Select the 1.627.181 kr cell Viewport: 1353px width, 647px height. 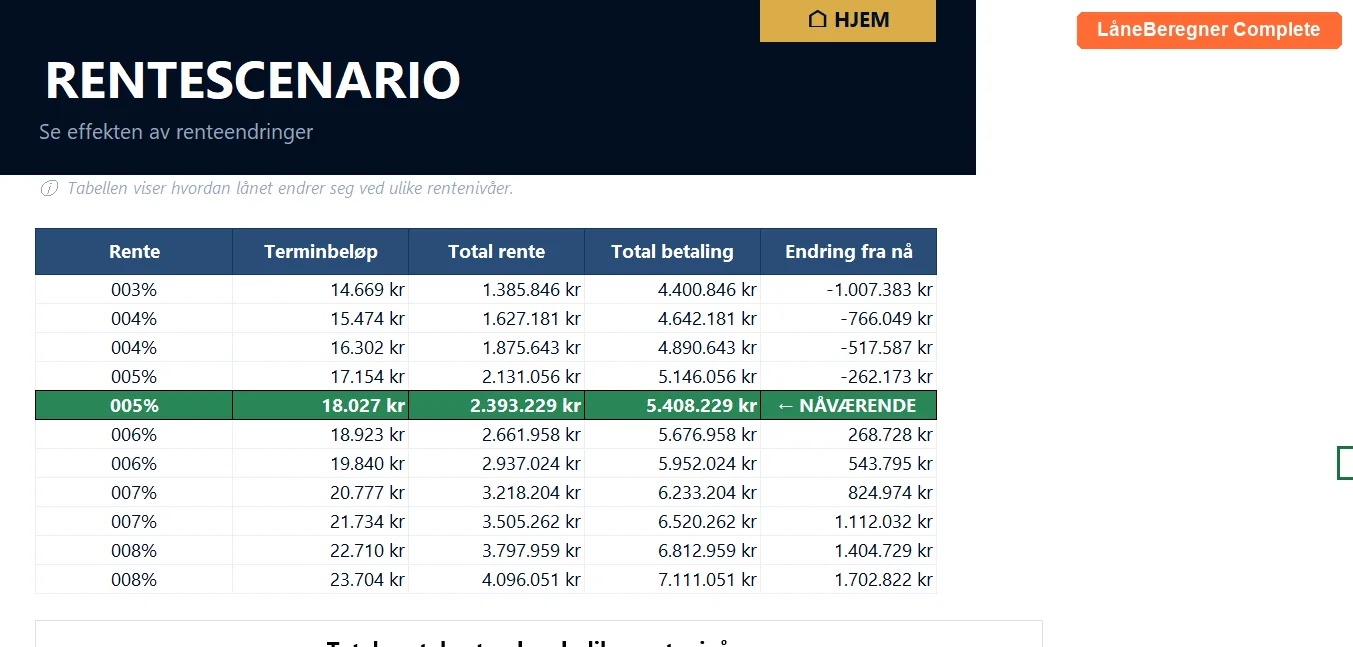point(497,319)
